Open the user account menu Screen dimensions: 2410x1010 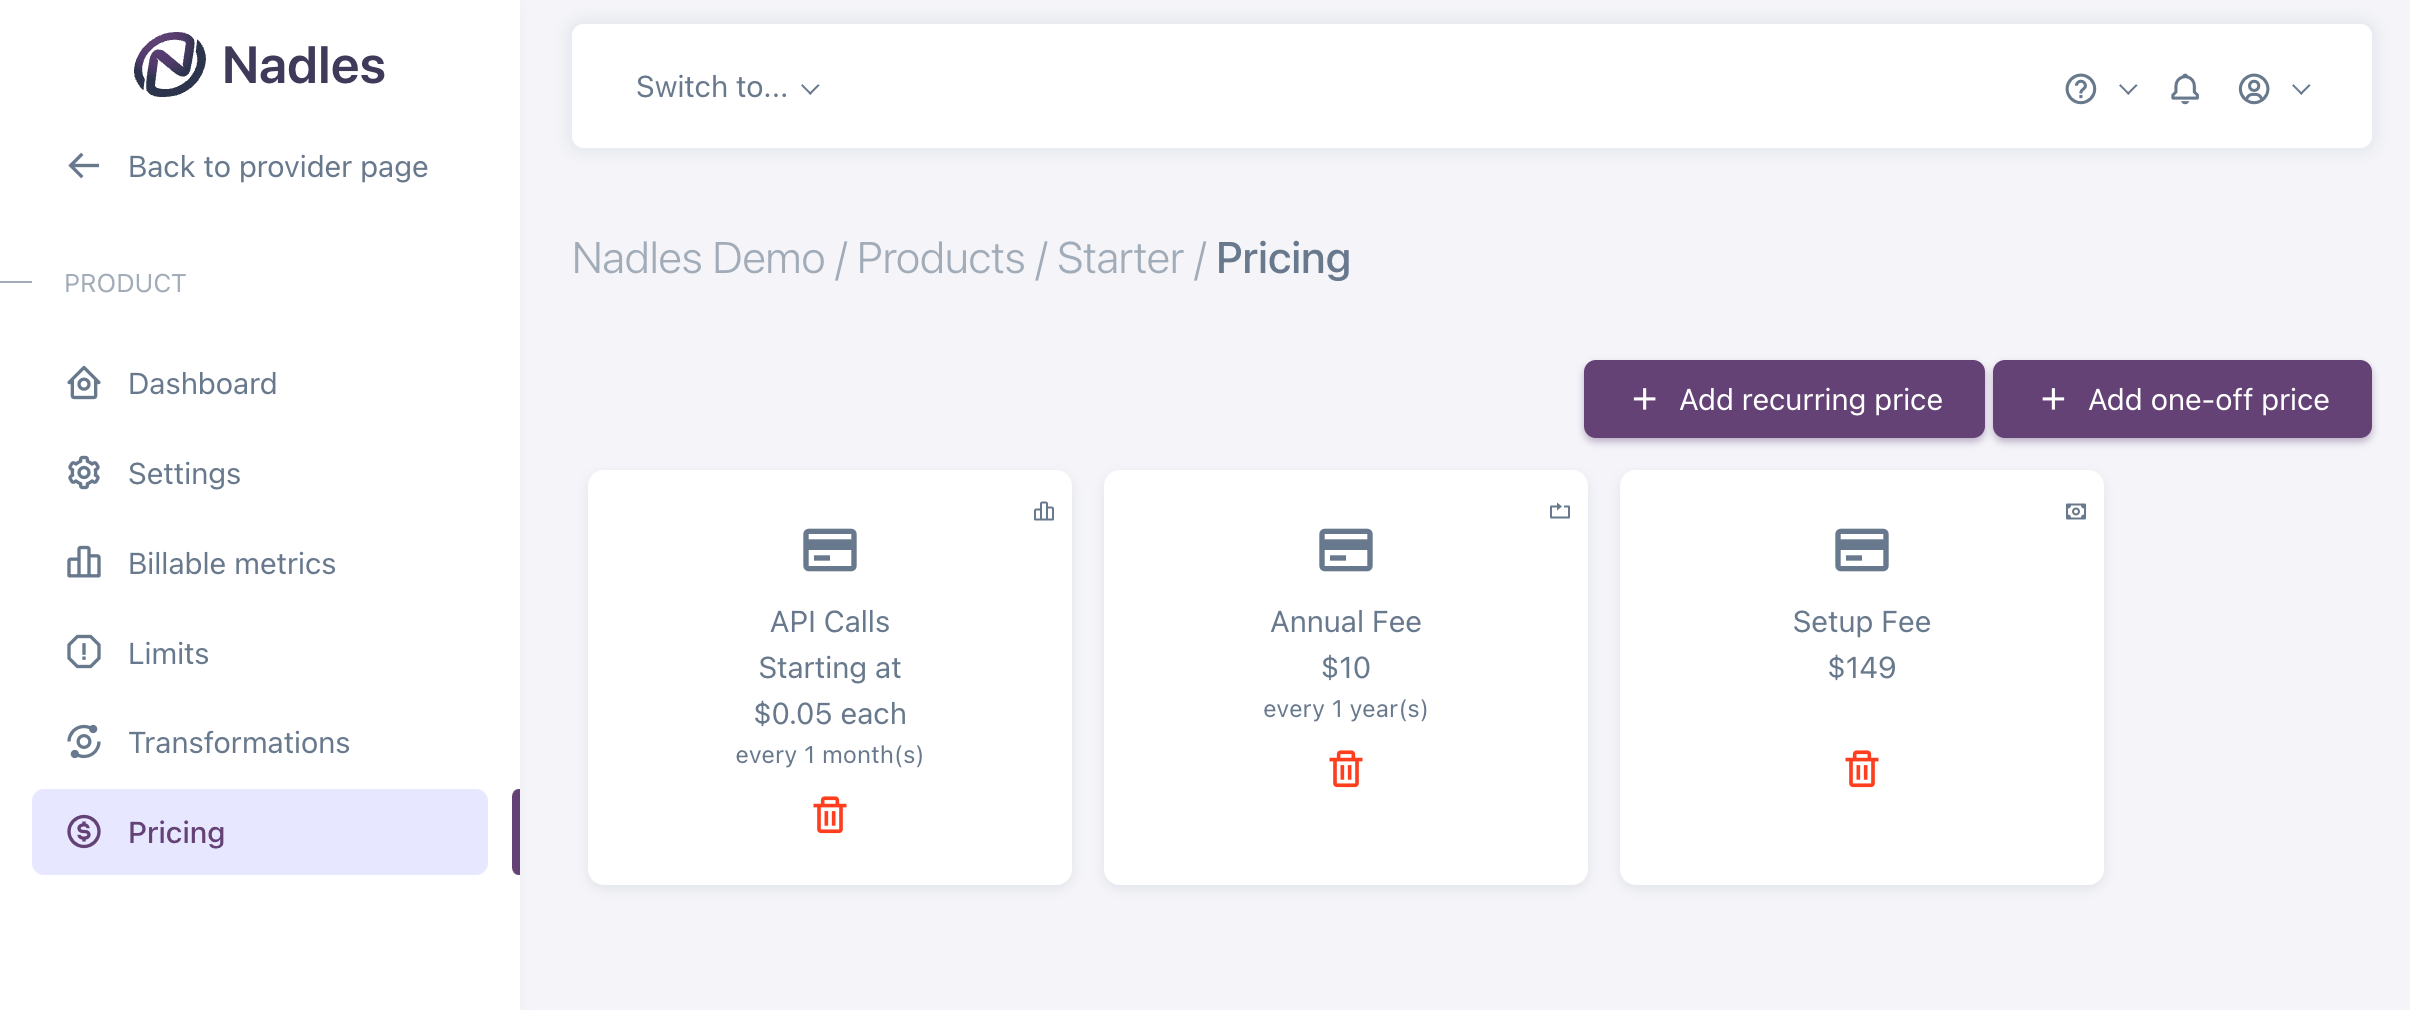tap(2274, 89)
